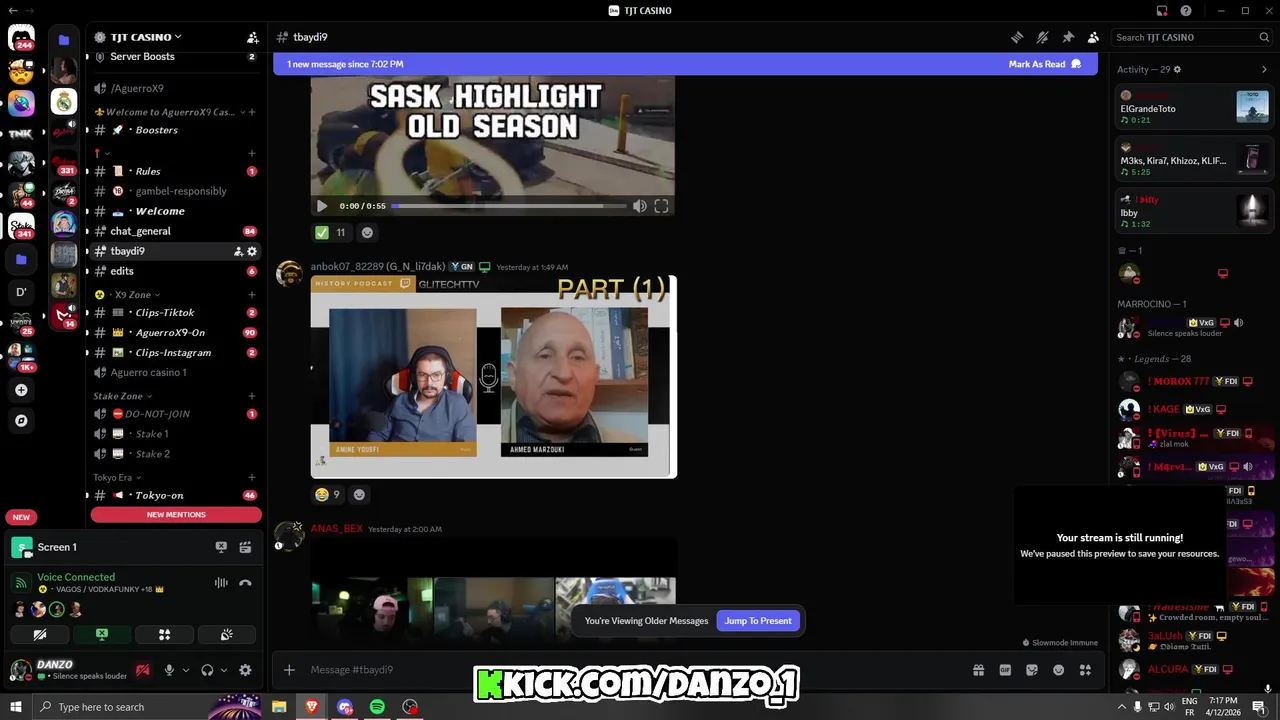Collapse the Stake Zone category
Image resolution: width=1280 pixels, height=720 pixels.
pyautogui.click(x=123, y=396)
